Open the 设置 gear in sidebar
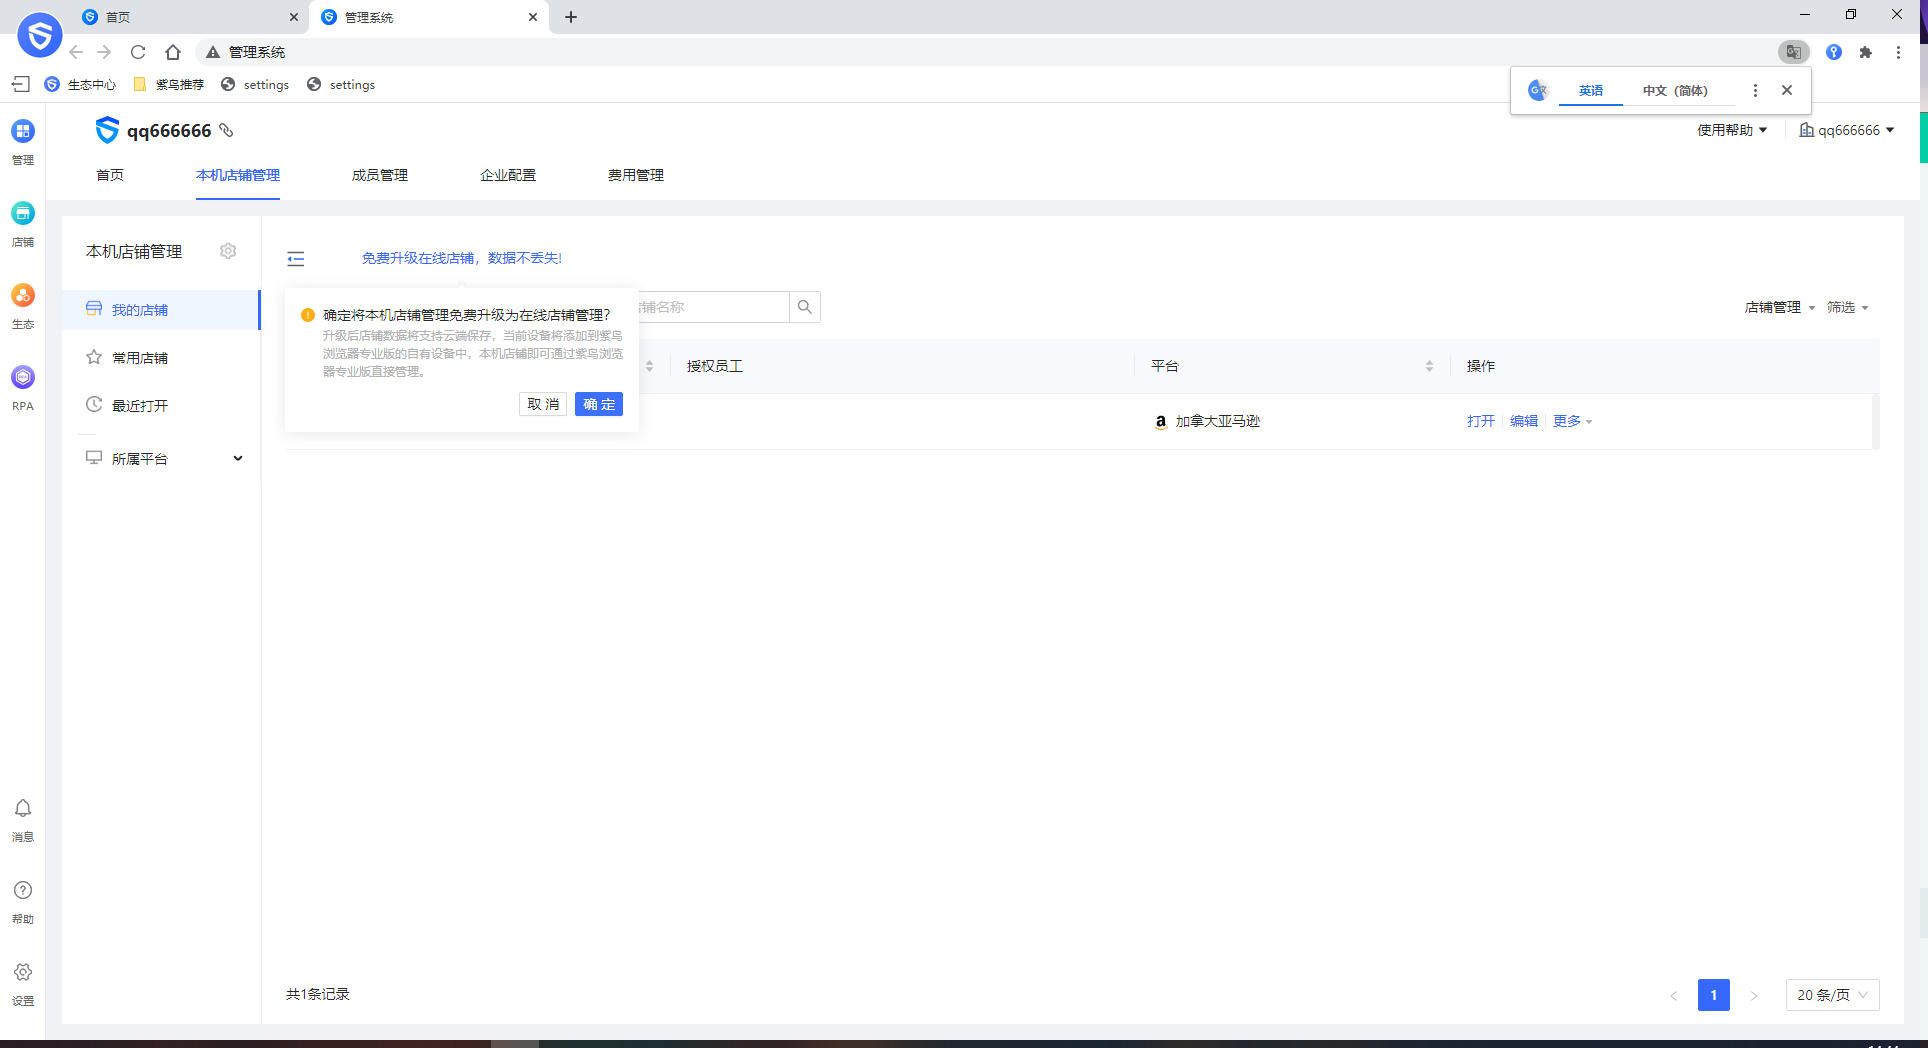The image size is (1928, 1048). tap(23, 973)
